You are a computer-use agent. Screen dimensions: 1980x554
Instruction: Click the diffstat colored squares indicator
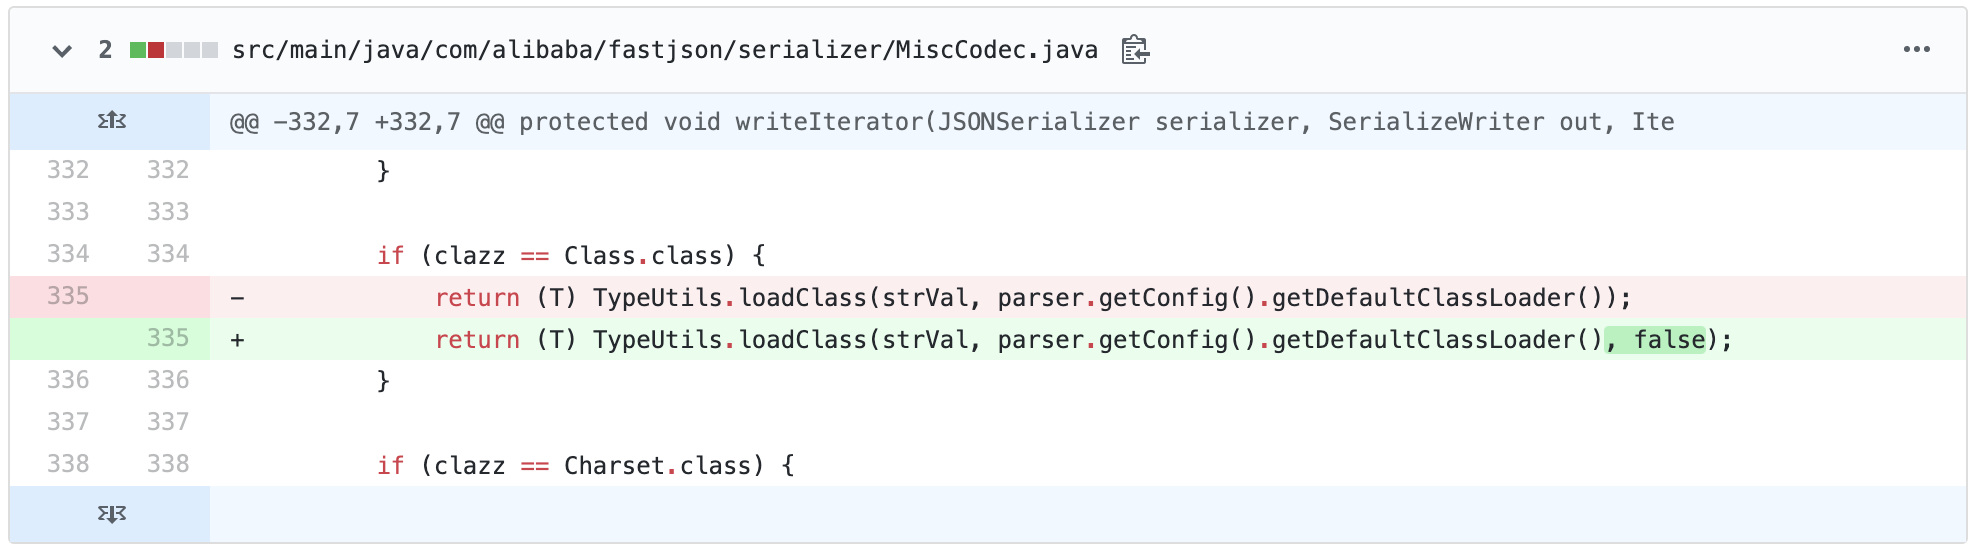click(174, 50)
